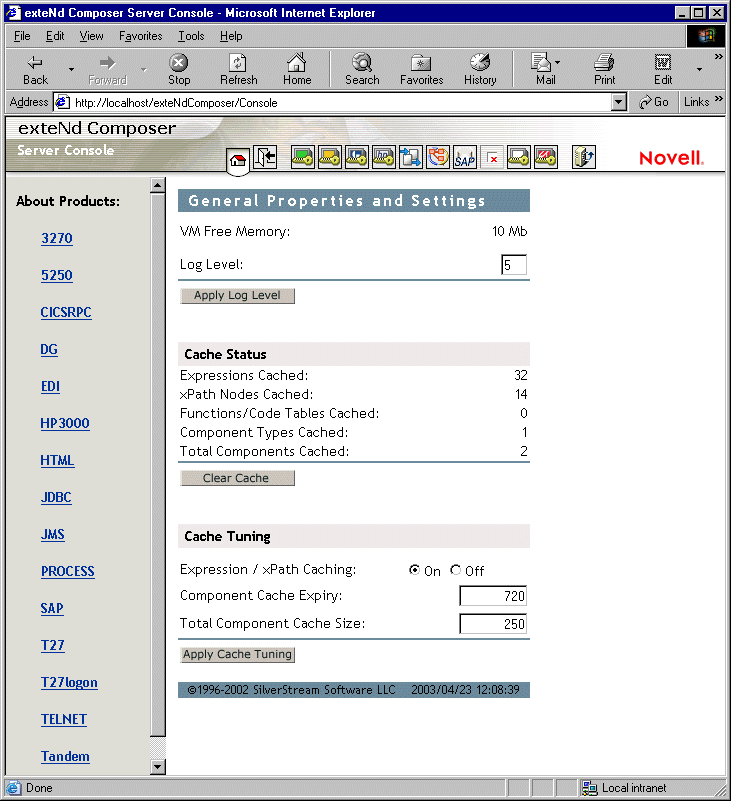The height and width of the screenshot is (801, 731).
Task: Open the white-screen key connection icon
Action: point(518,157)
